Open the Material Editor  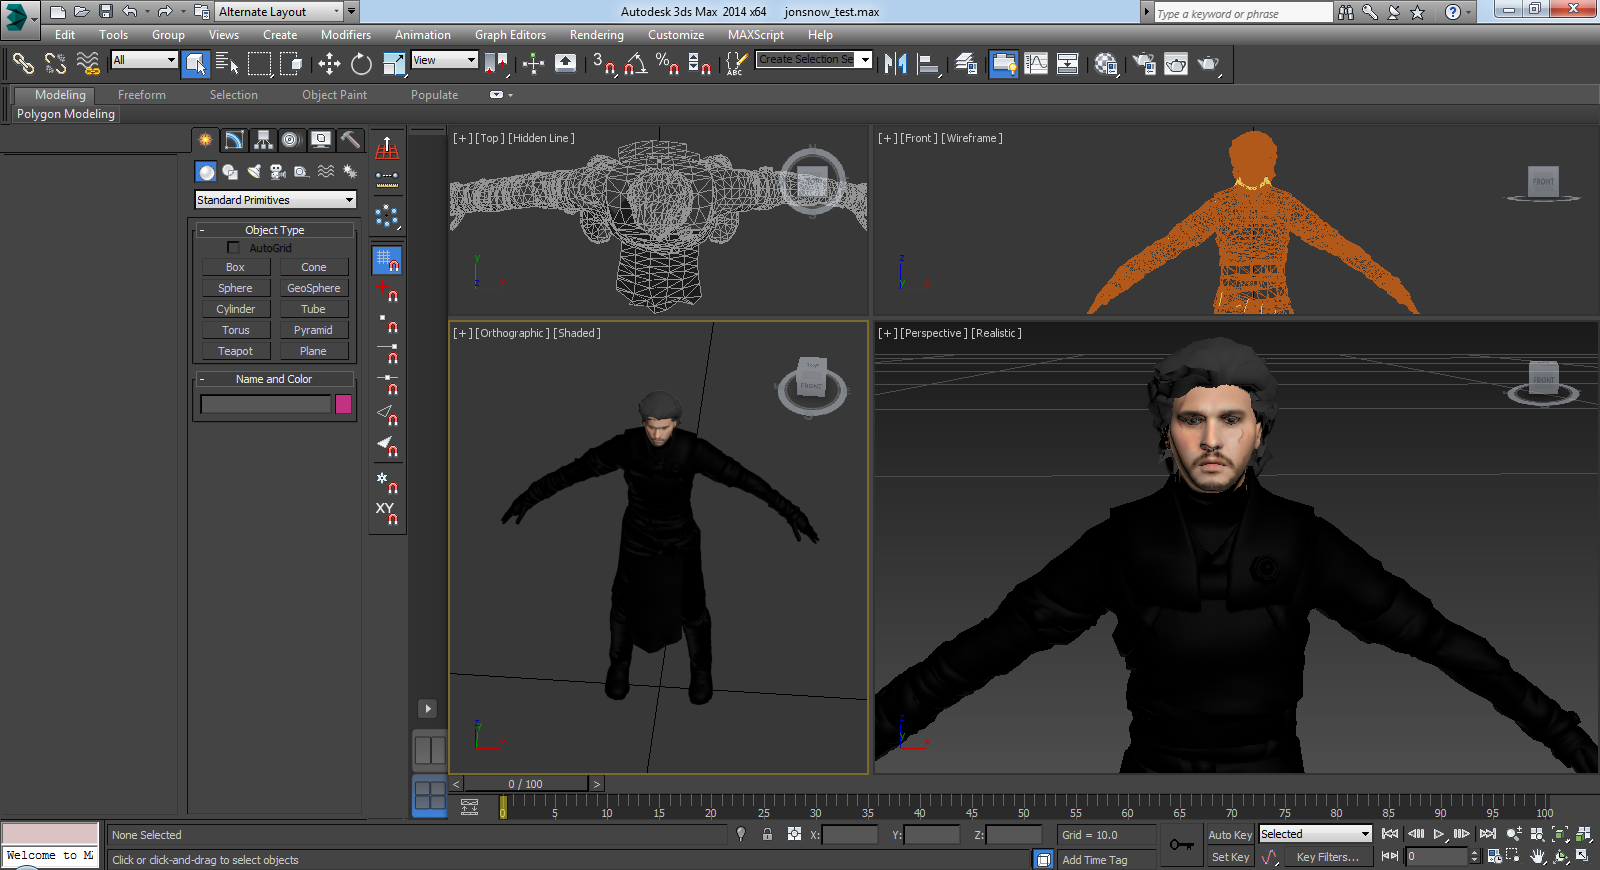(1105, 64)
